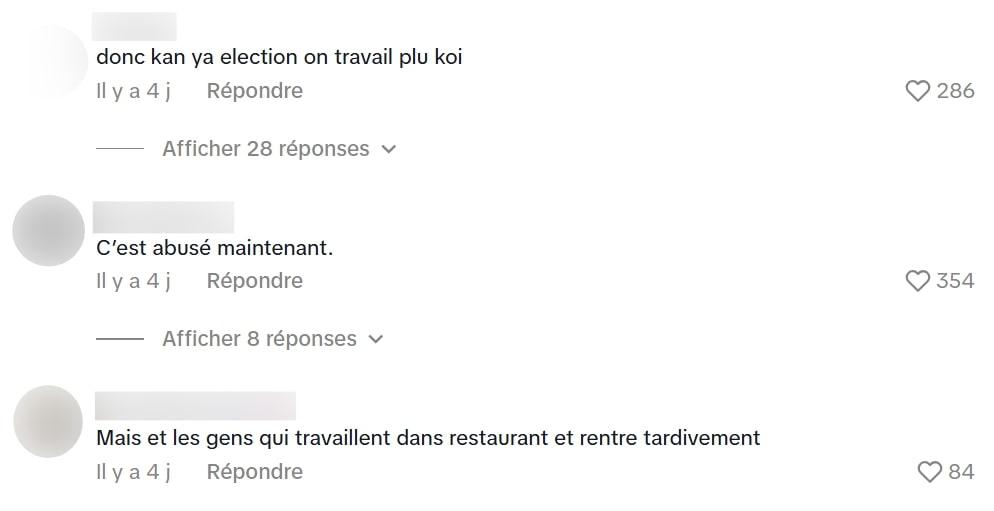Viewport: 994px width, 511px height.
Task: Open blurred username above restaurant comment
Action: tap(195, 406)
